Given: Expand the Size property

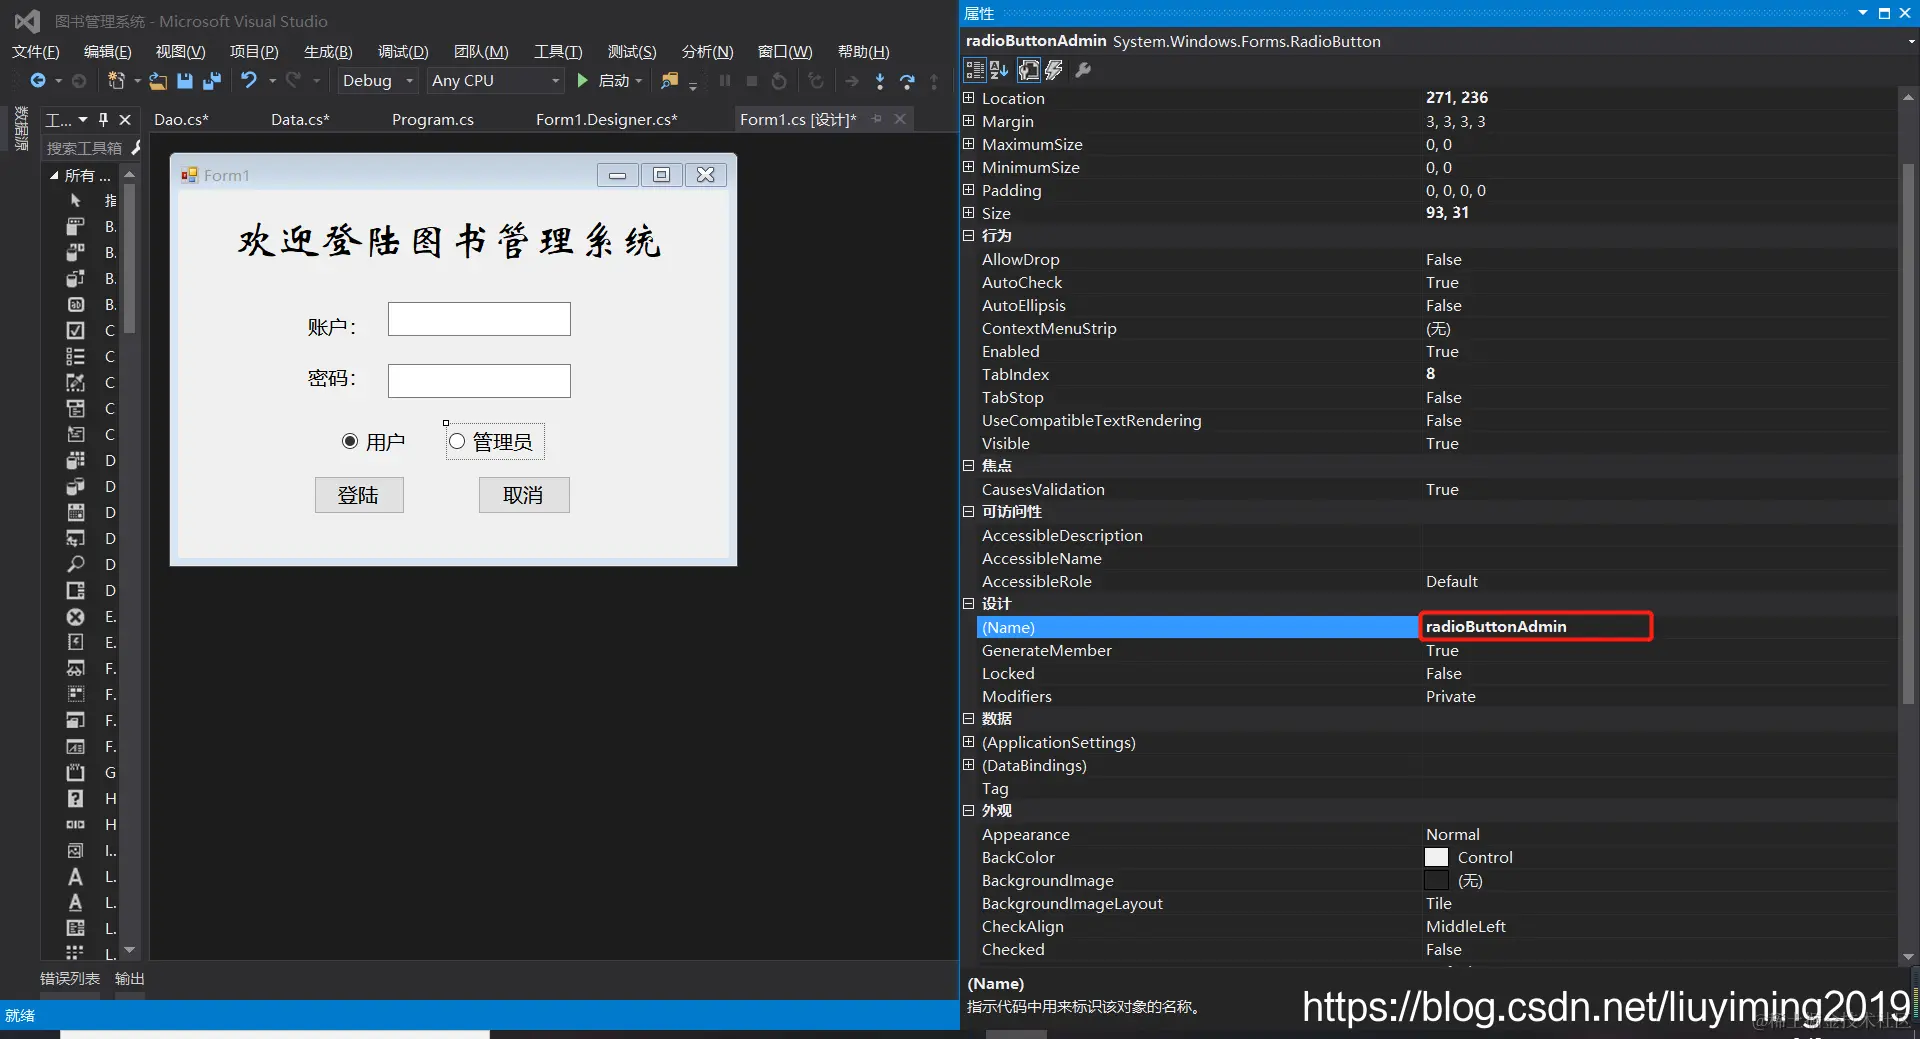Looking at the screenshot, I should pyautogui.click(x=968, y=213).
